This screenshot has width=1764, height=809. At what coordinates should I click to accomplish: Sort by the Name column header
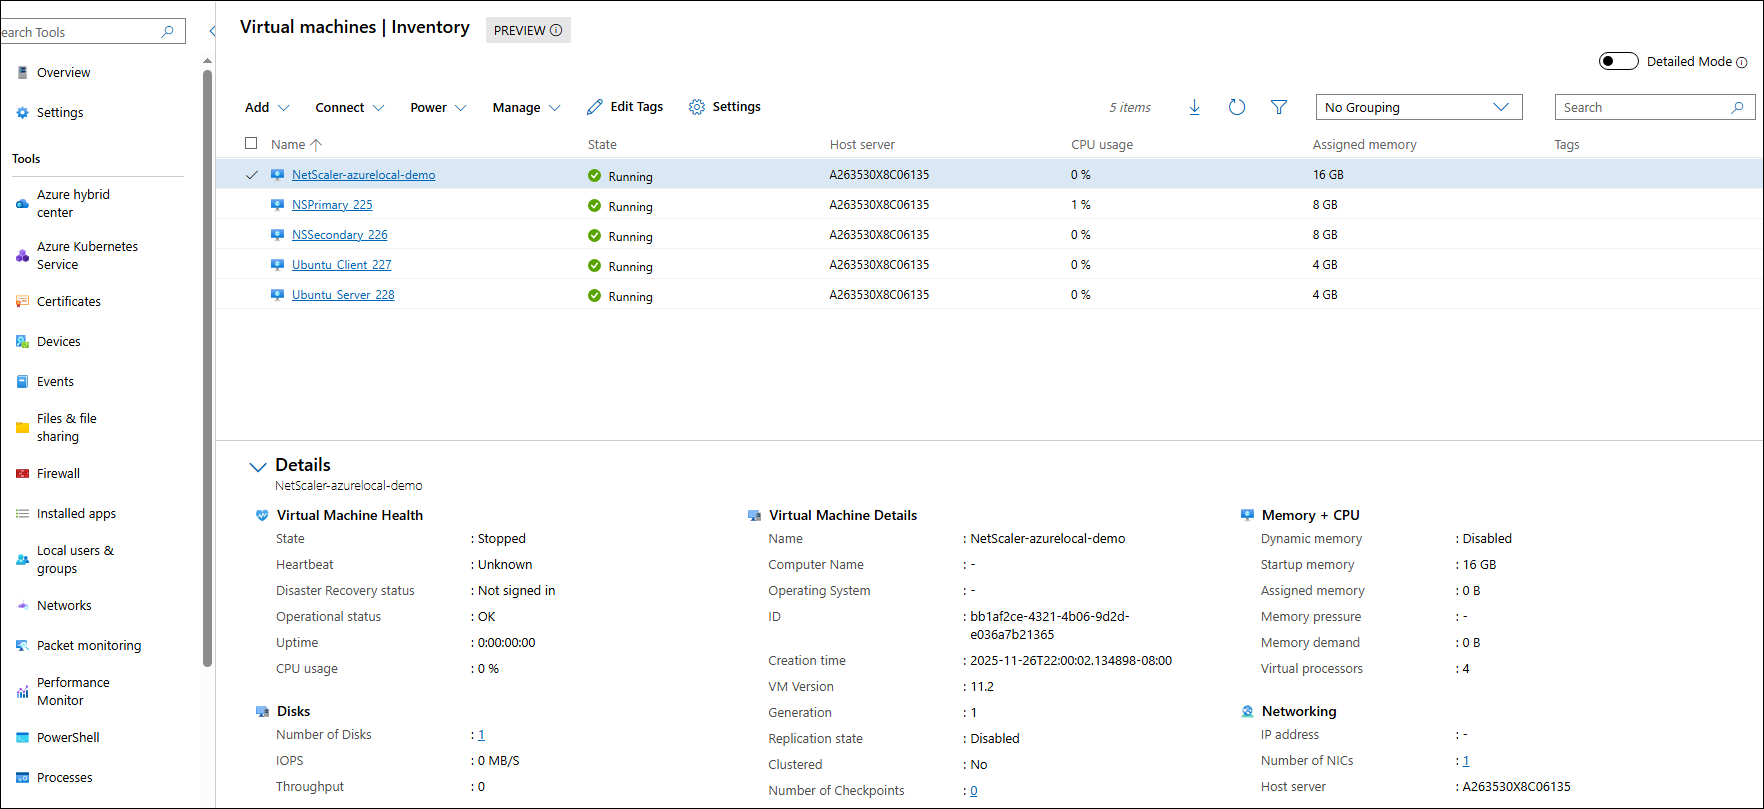pyautogui.click(x=296, y=144)
